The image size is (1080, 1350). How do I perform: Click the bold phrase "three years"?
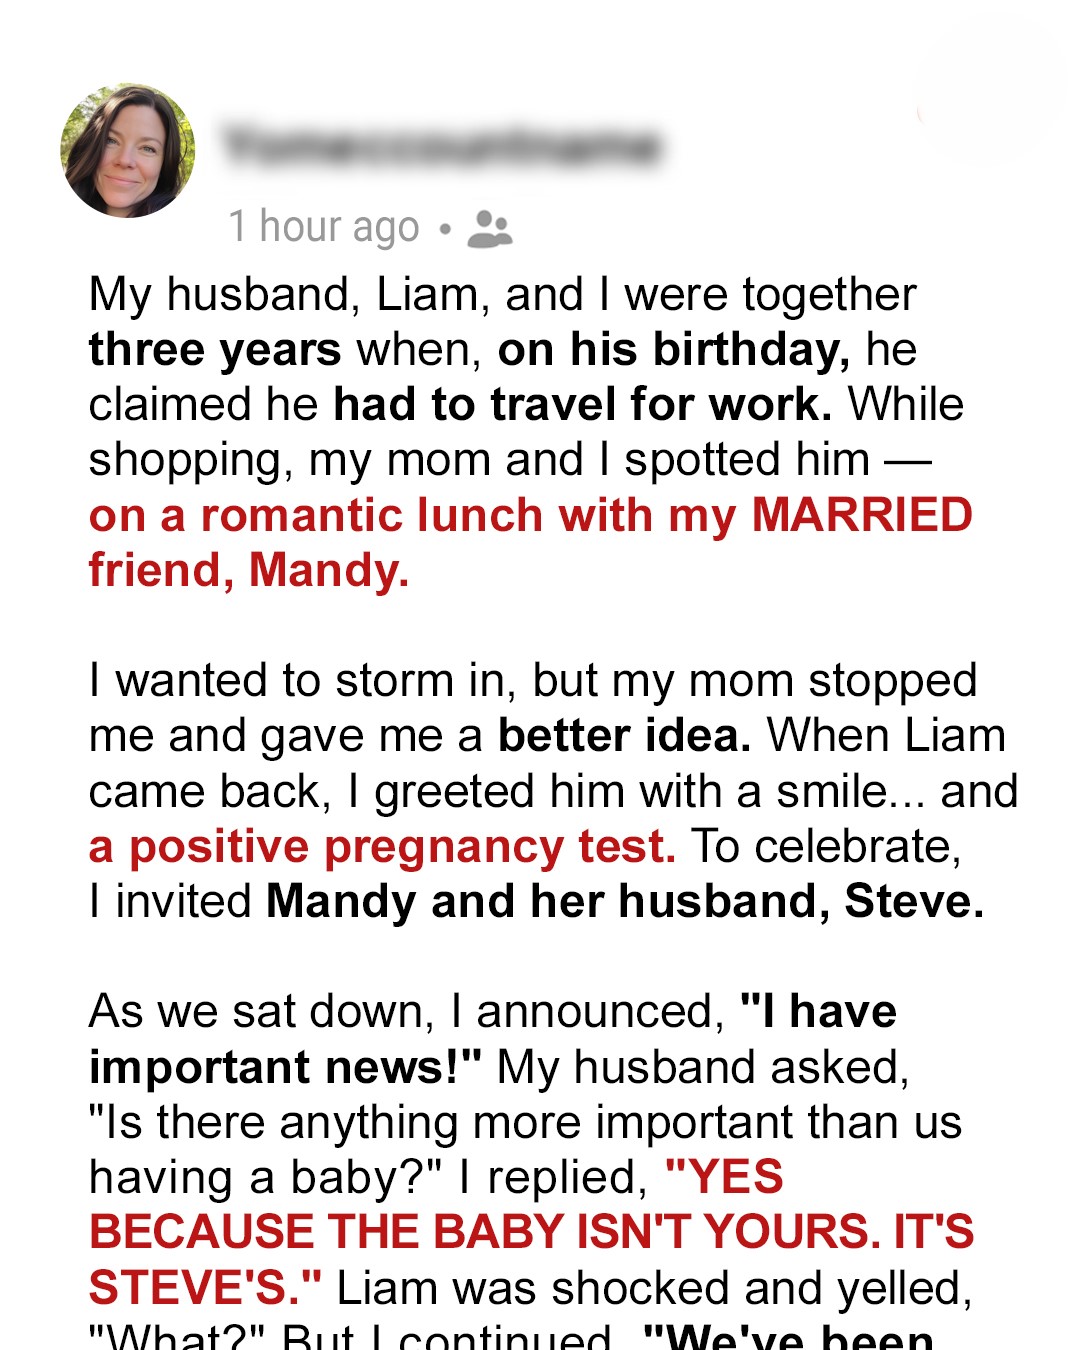pos(215,350)
